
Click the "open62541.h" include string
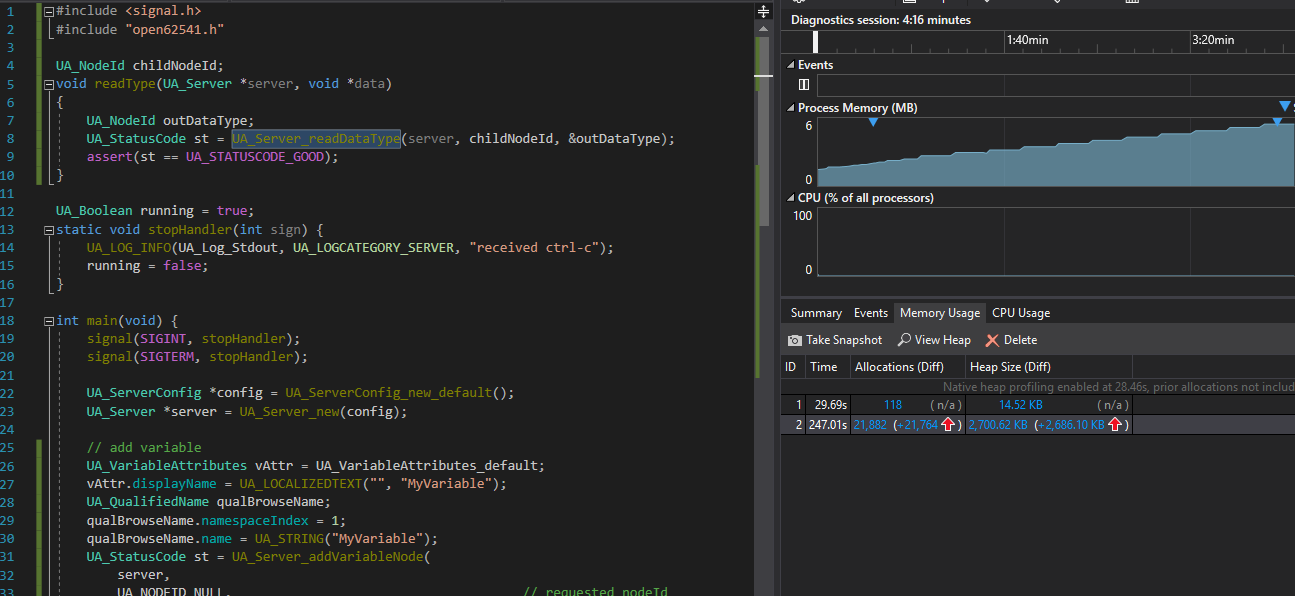point(175,29)
